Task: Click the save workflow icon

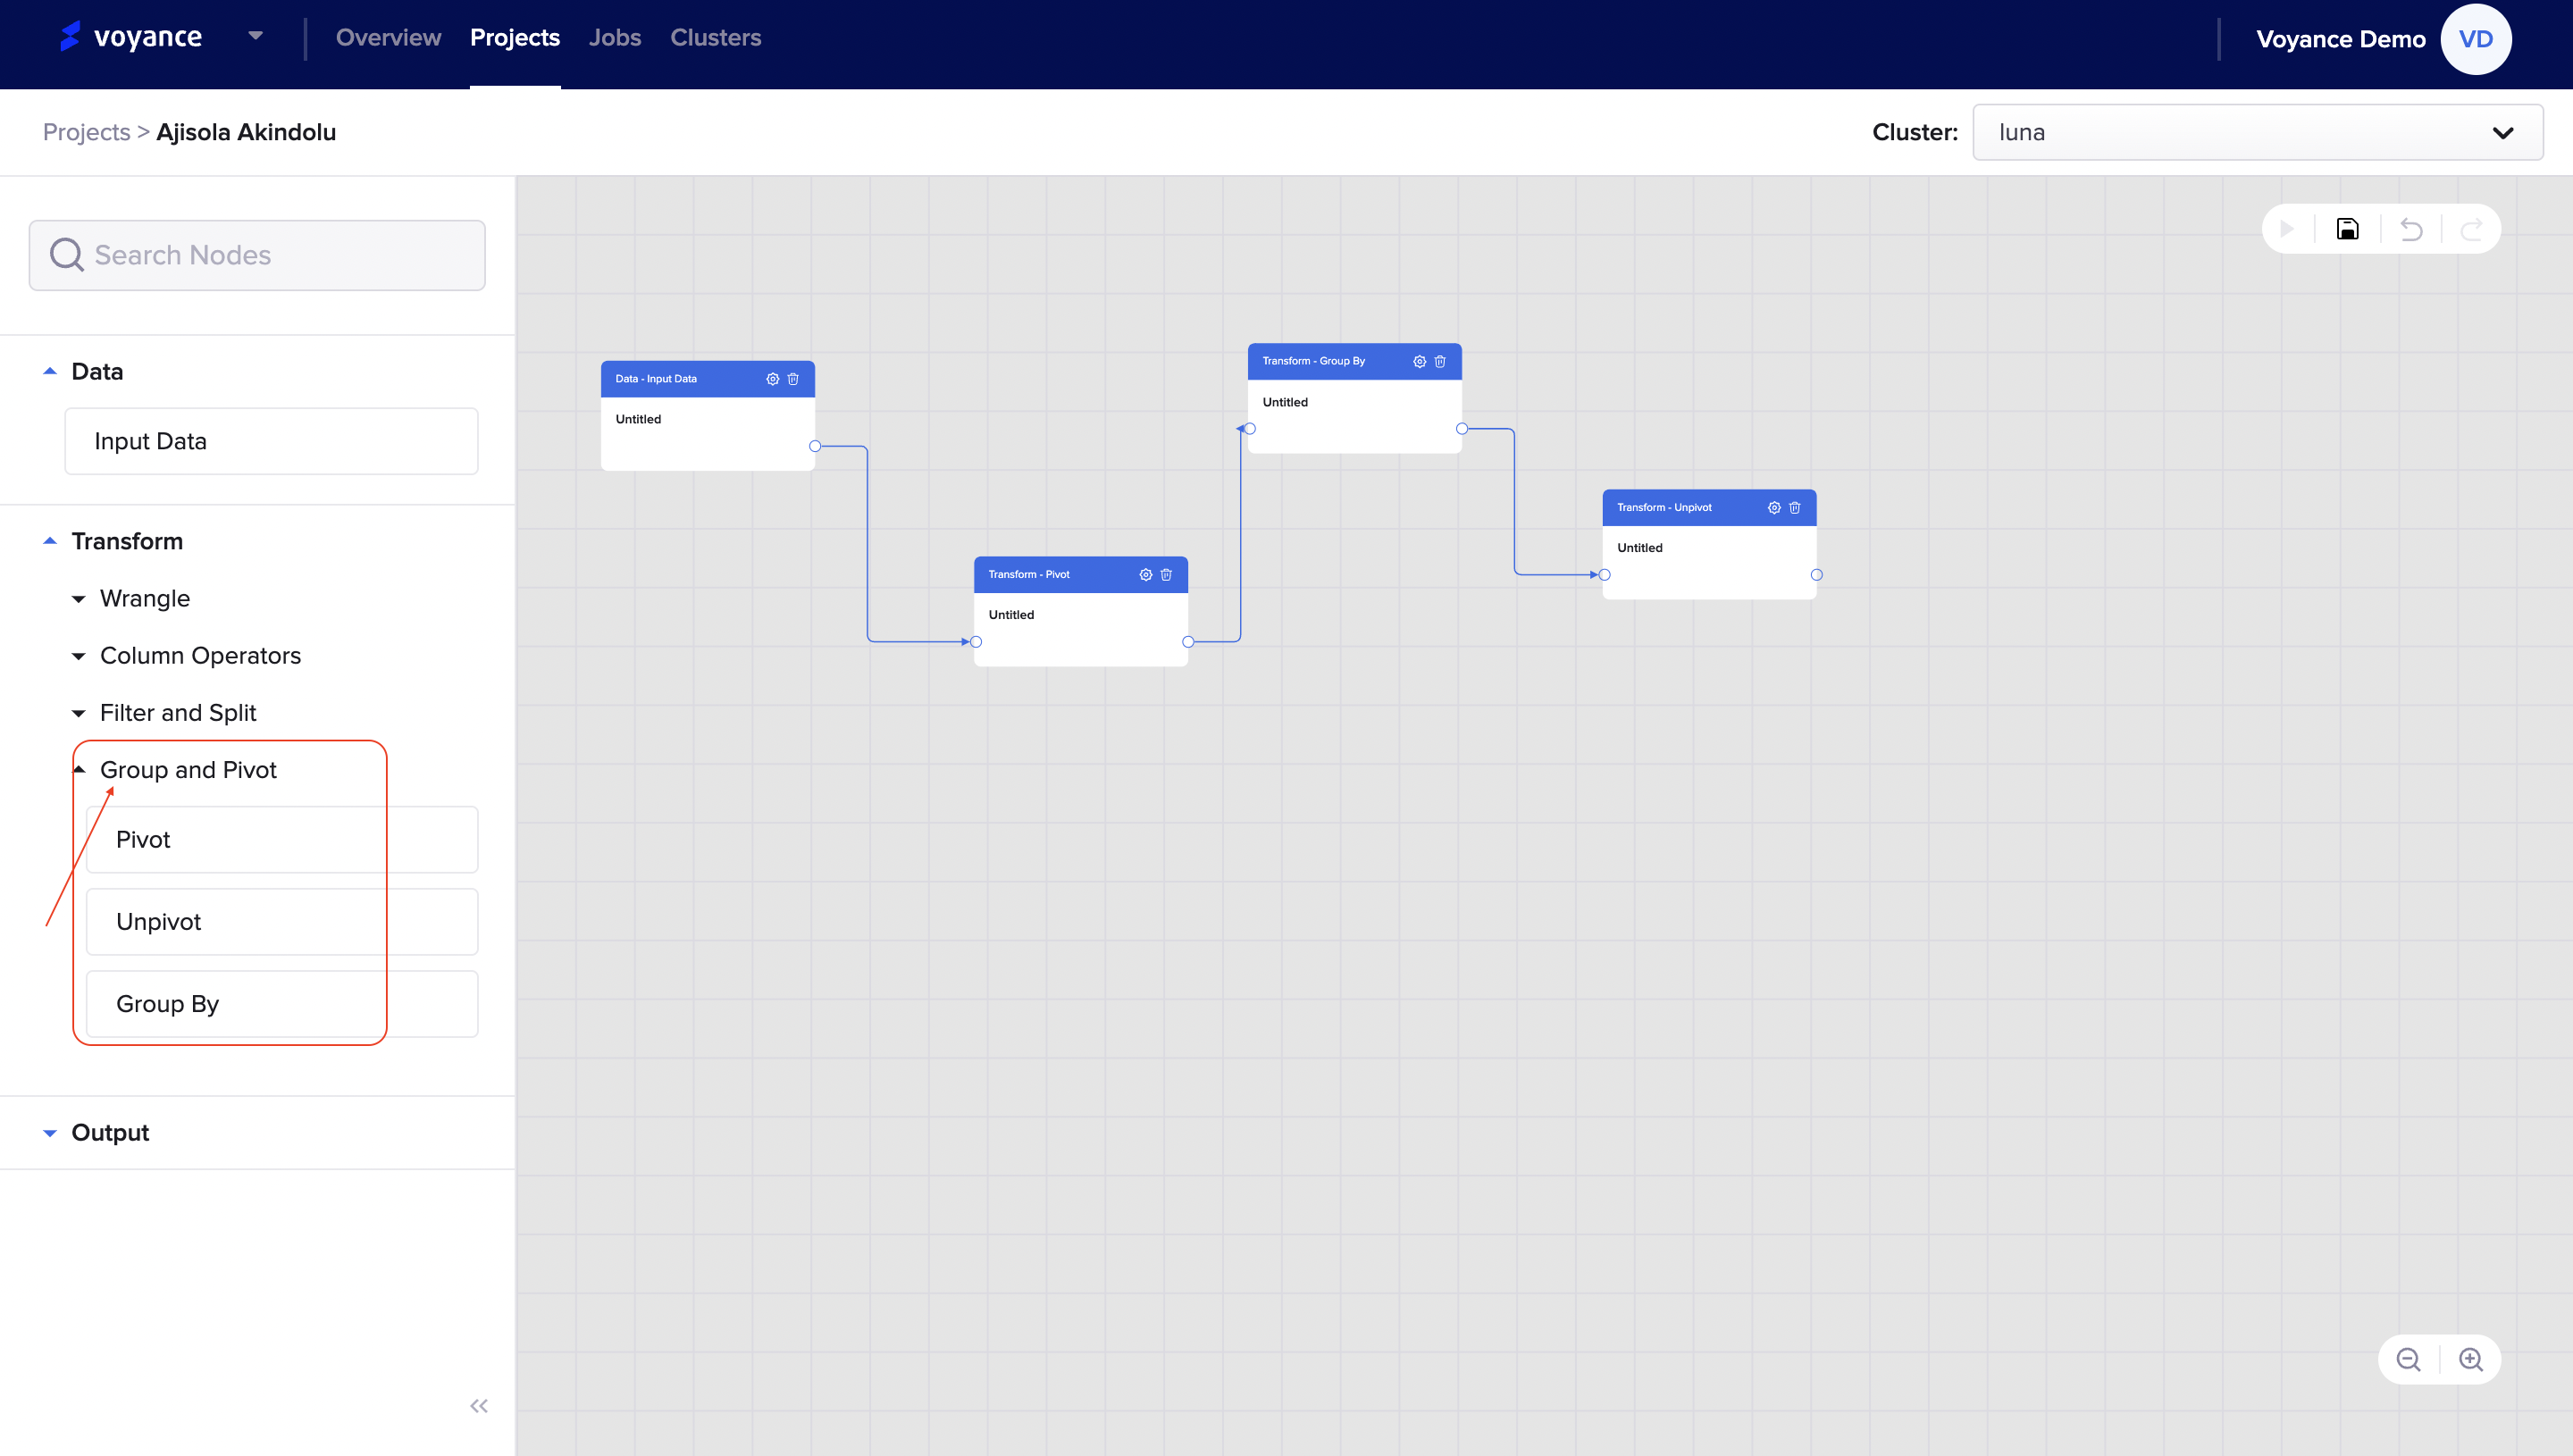Action: point(2347,229)
